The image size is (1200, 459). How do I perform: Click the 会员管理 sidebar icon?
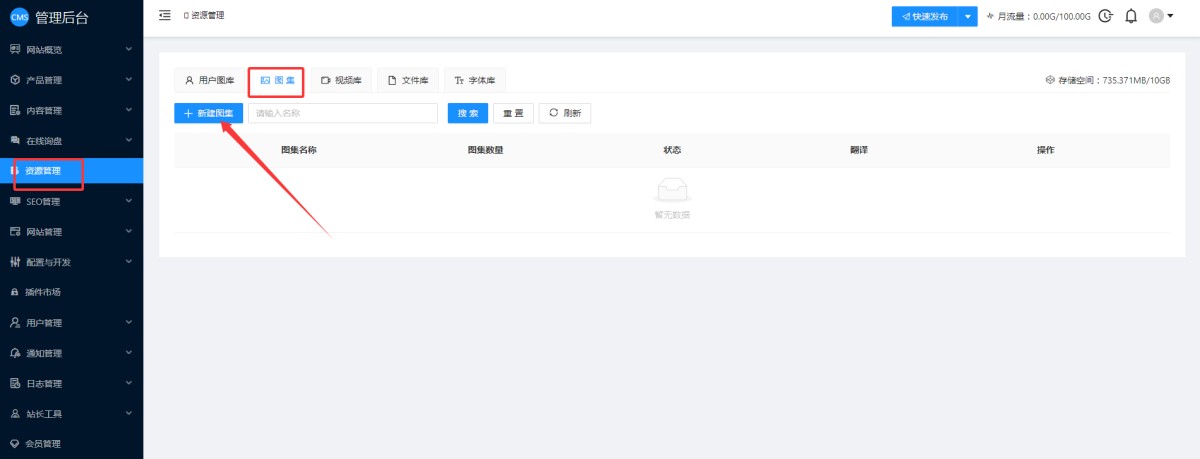coord(15,443)
